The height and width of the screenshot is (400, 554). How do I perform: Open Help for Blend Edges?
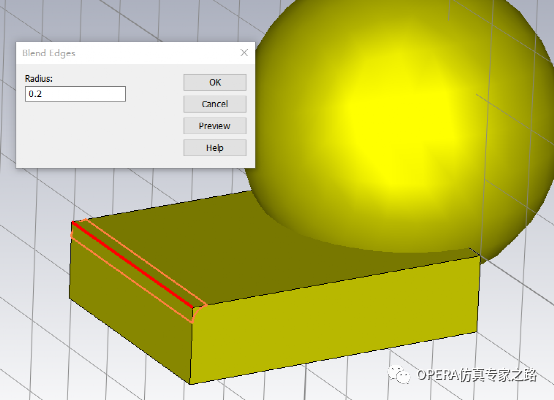(x=215, y=148)
